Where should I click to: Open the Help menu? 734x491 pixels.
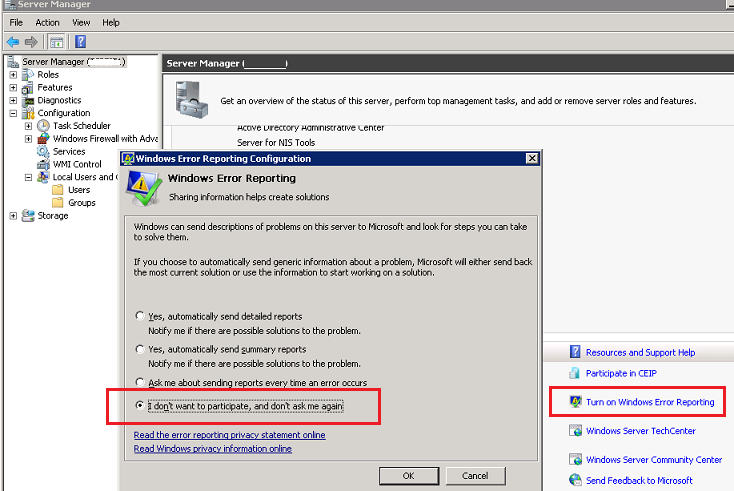[x=111, y=22]
